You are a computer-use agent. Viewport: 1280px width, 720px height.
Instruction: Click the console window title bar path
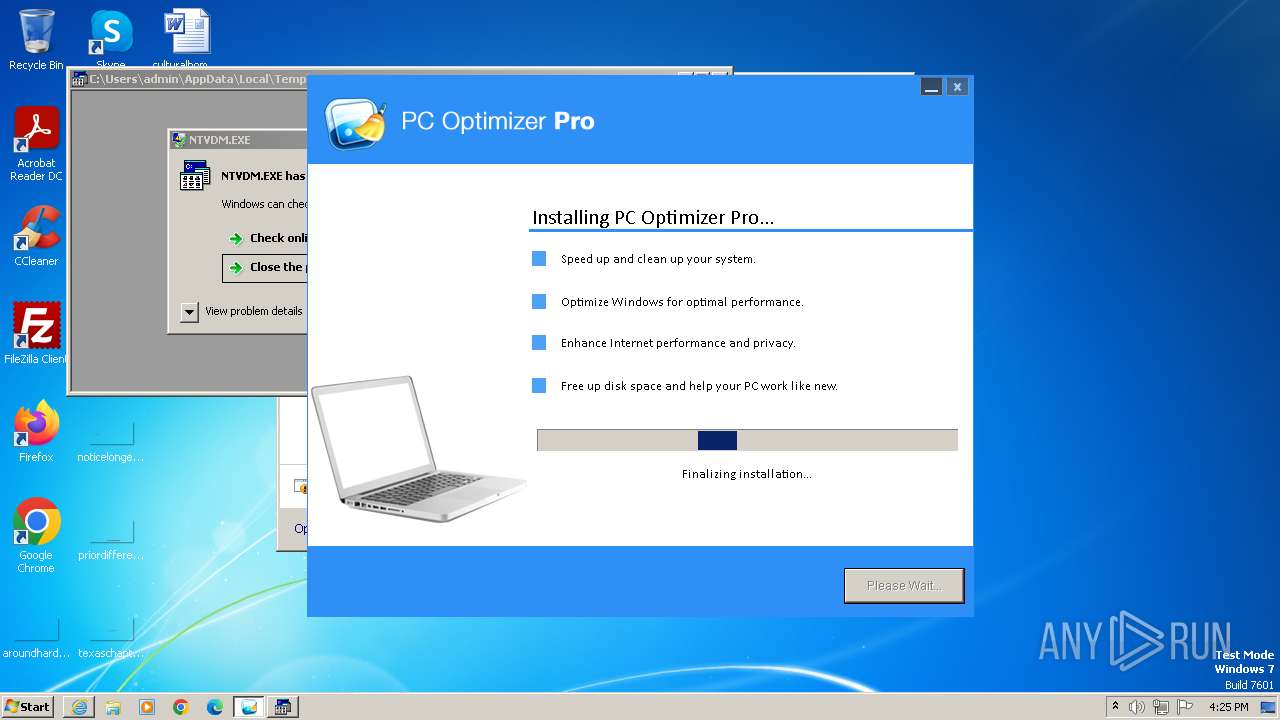tap(197, 79)
